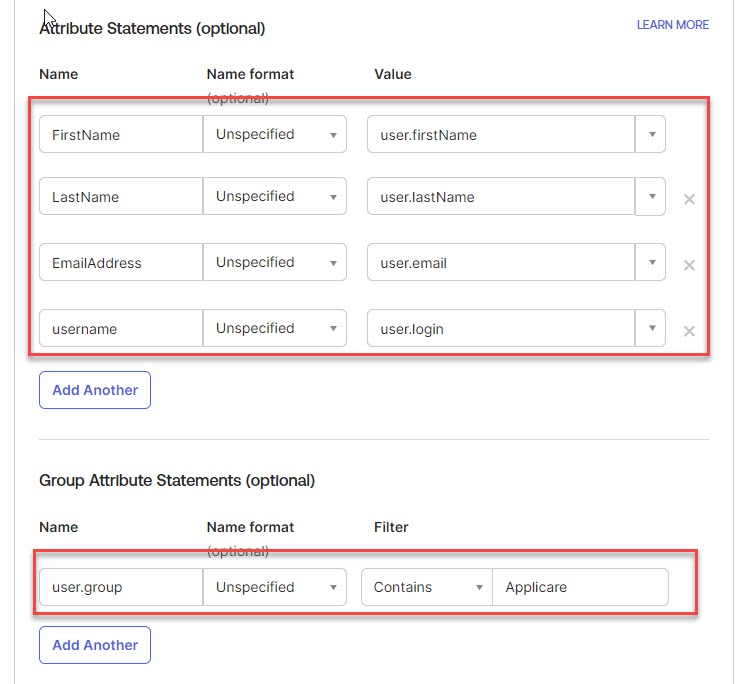Image resolution: width=741 pixels, height=684 pixels.
Task: Delete the username attribute row
Action: 689,331
